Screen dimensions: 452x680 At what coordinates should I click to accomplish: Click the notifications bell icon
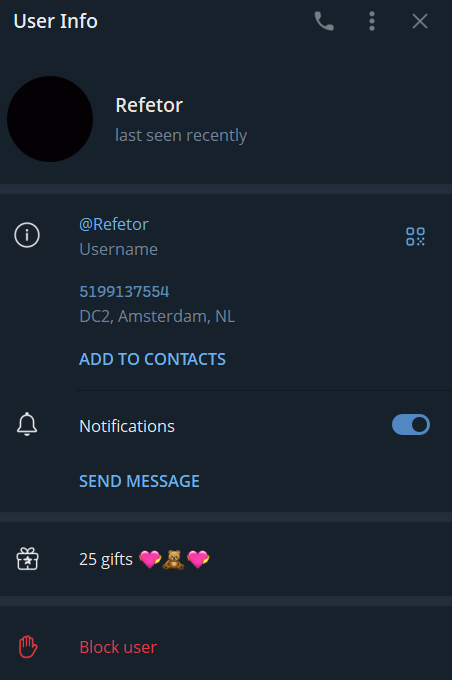click(x=27, y=424)
